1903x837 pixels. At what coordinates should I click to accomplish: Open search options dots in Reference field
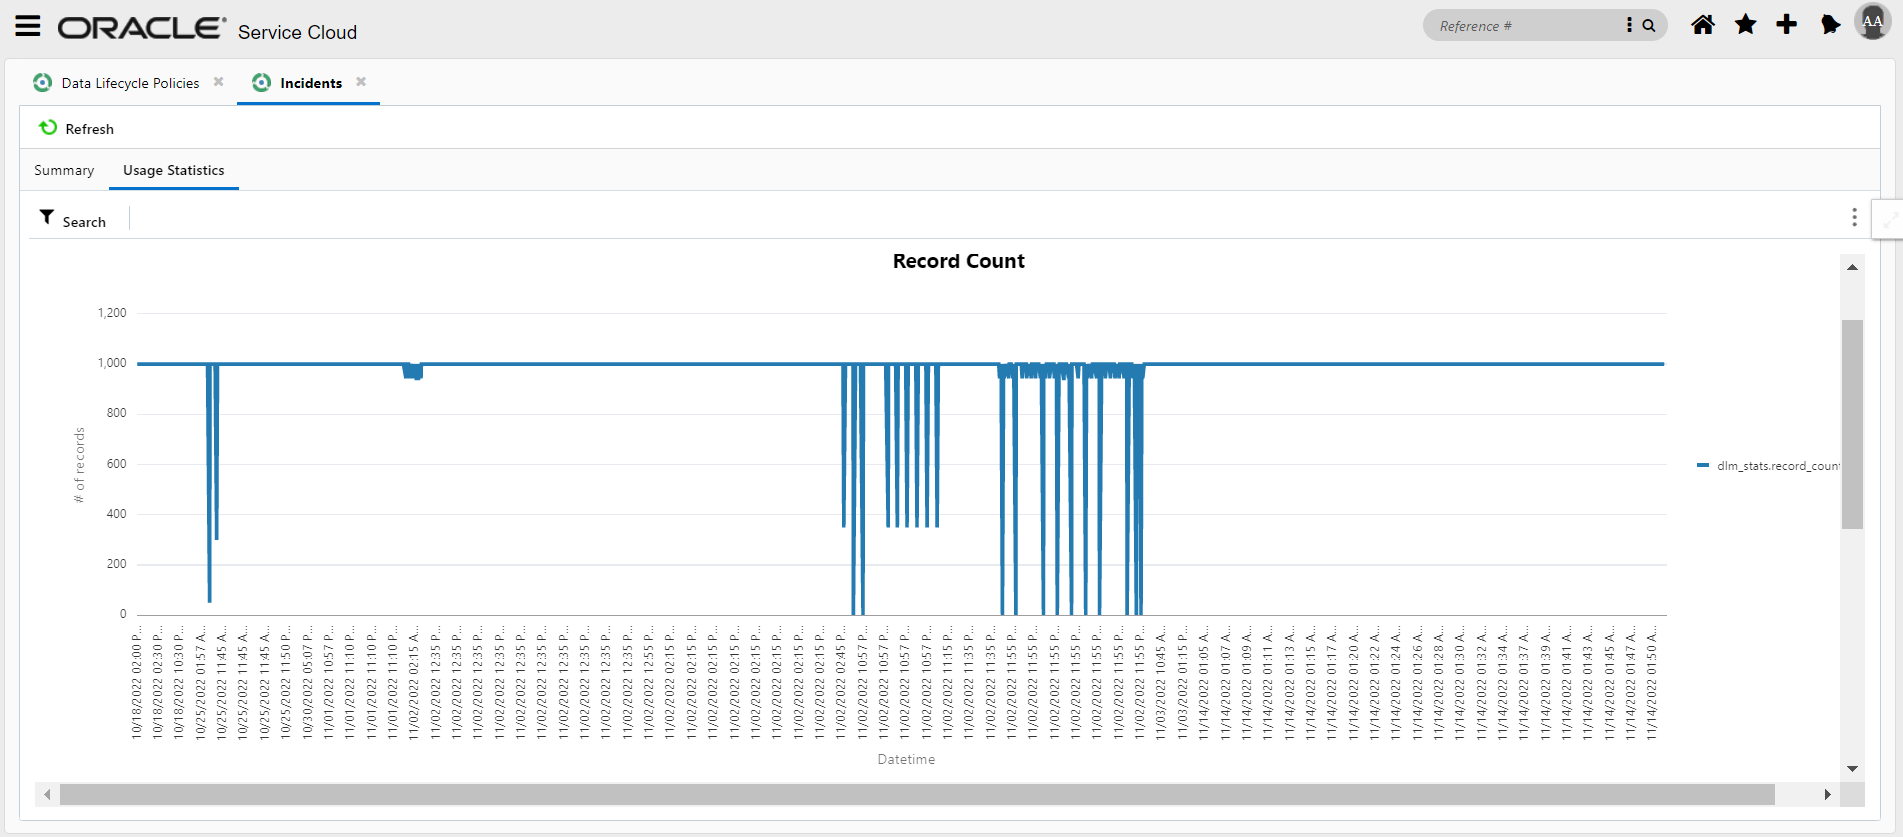tap(1629, 25)
